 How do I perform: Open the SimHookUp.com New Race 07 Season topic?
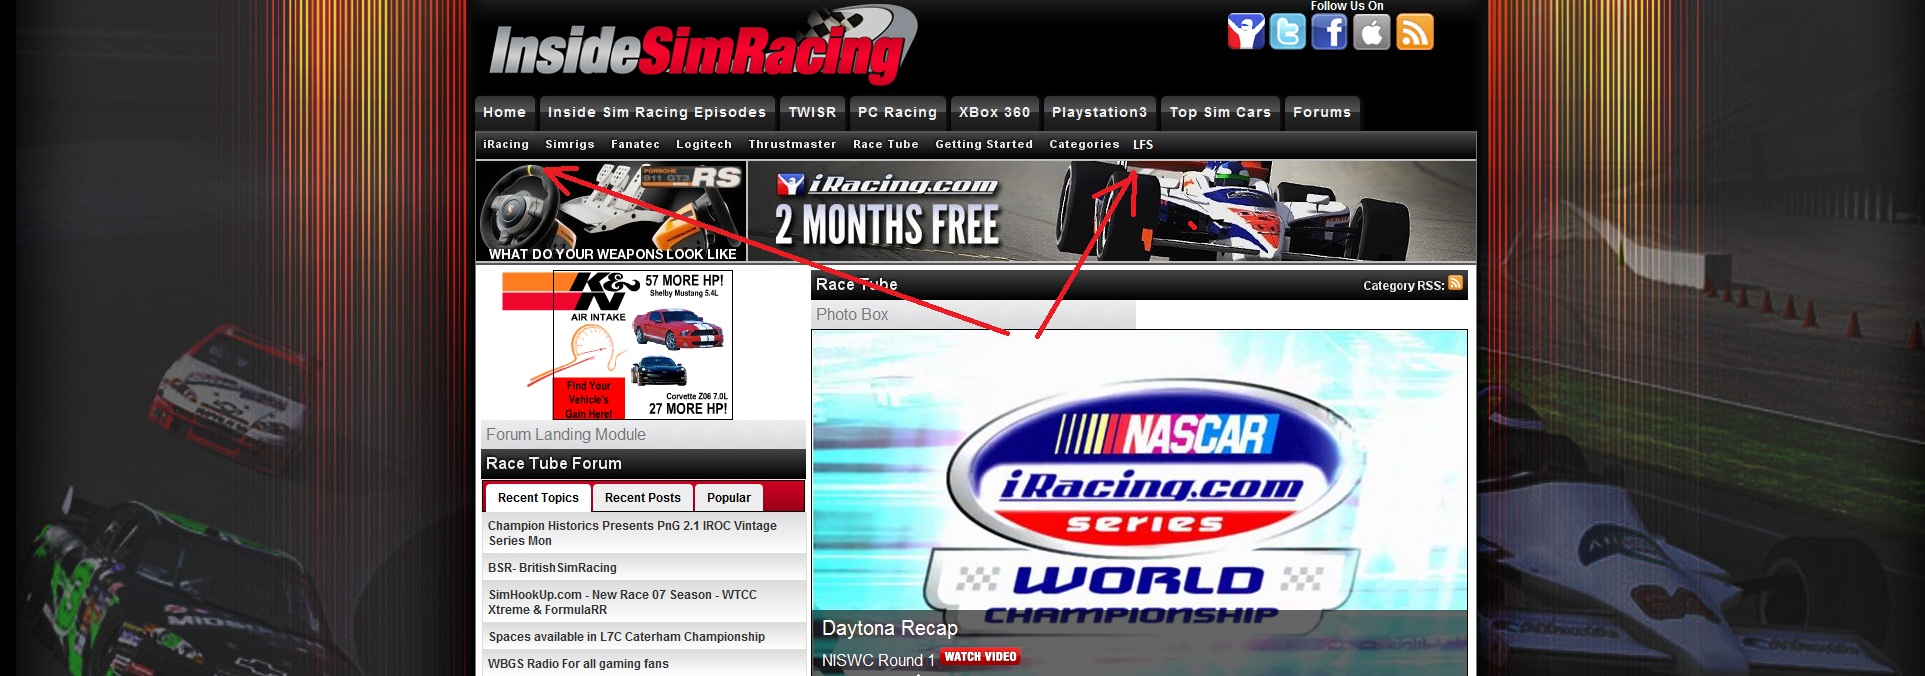622,602
